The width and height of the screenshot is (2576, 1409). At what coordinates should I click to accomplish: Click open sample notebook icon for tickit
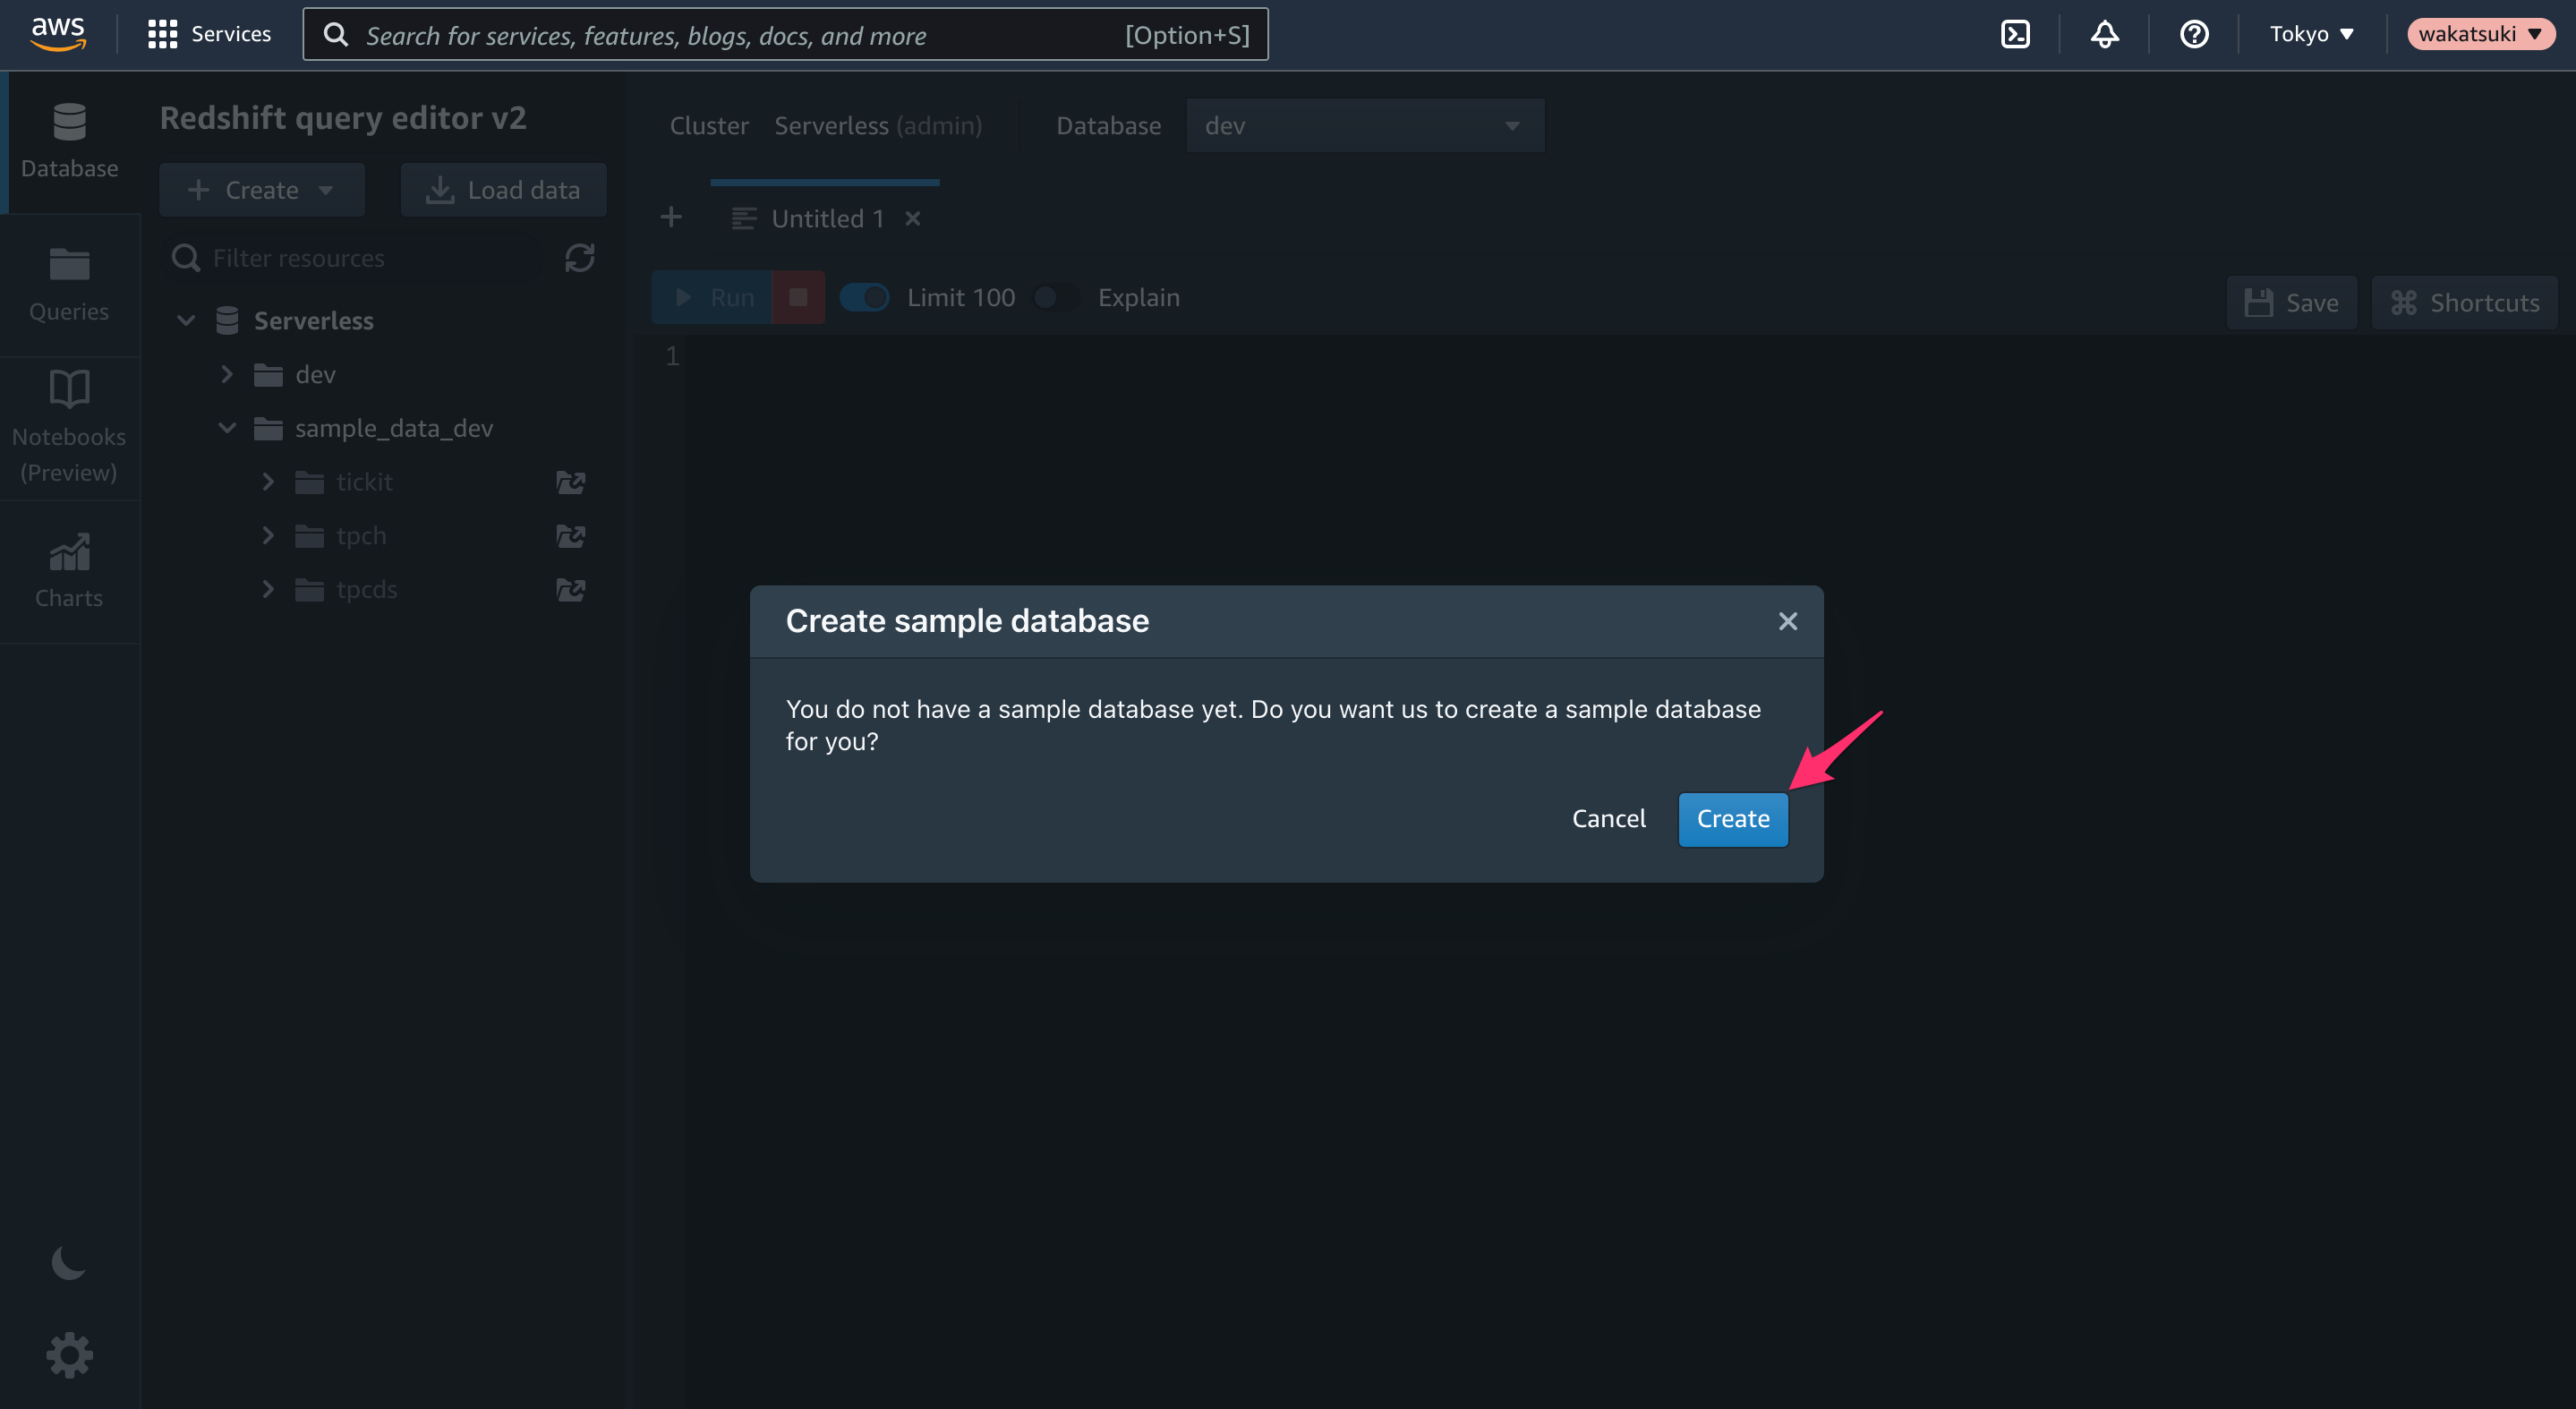click(571, 483)
